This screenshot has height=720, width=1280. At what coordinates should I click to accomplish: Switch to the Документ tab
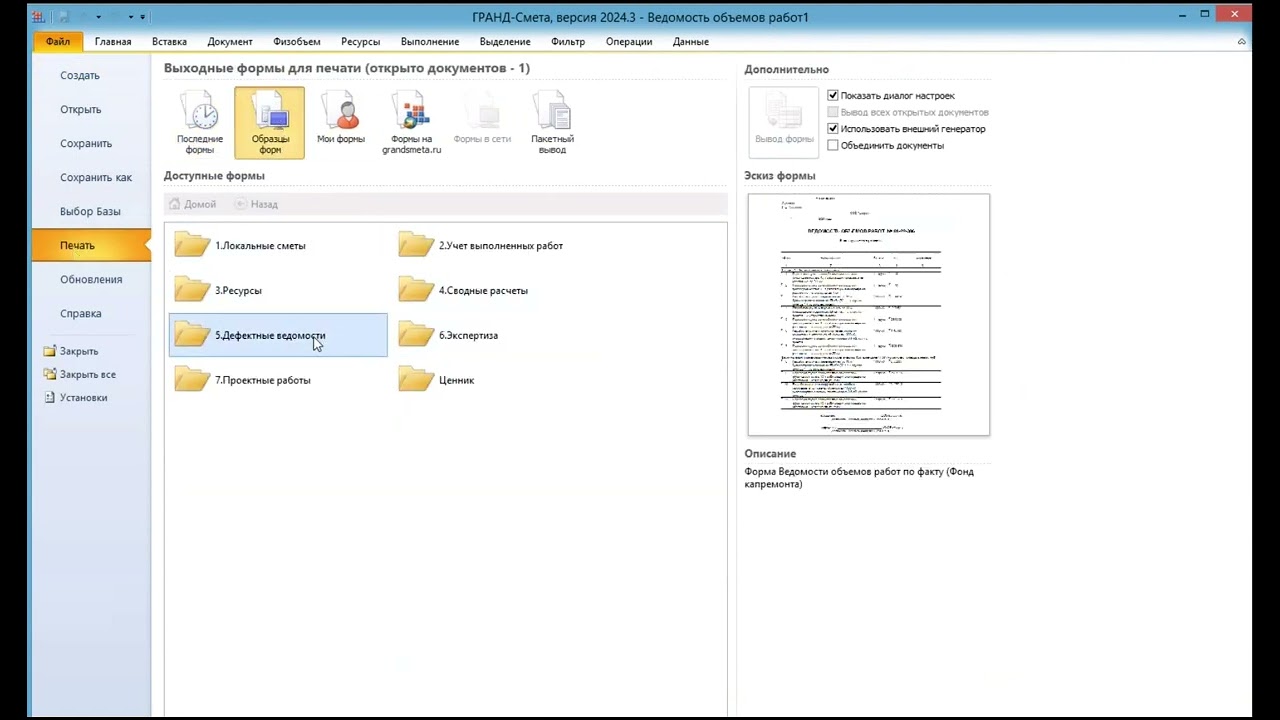pyautogui.click(x=230, y=41)
